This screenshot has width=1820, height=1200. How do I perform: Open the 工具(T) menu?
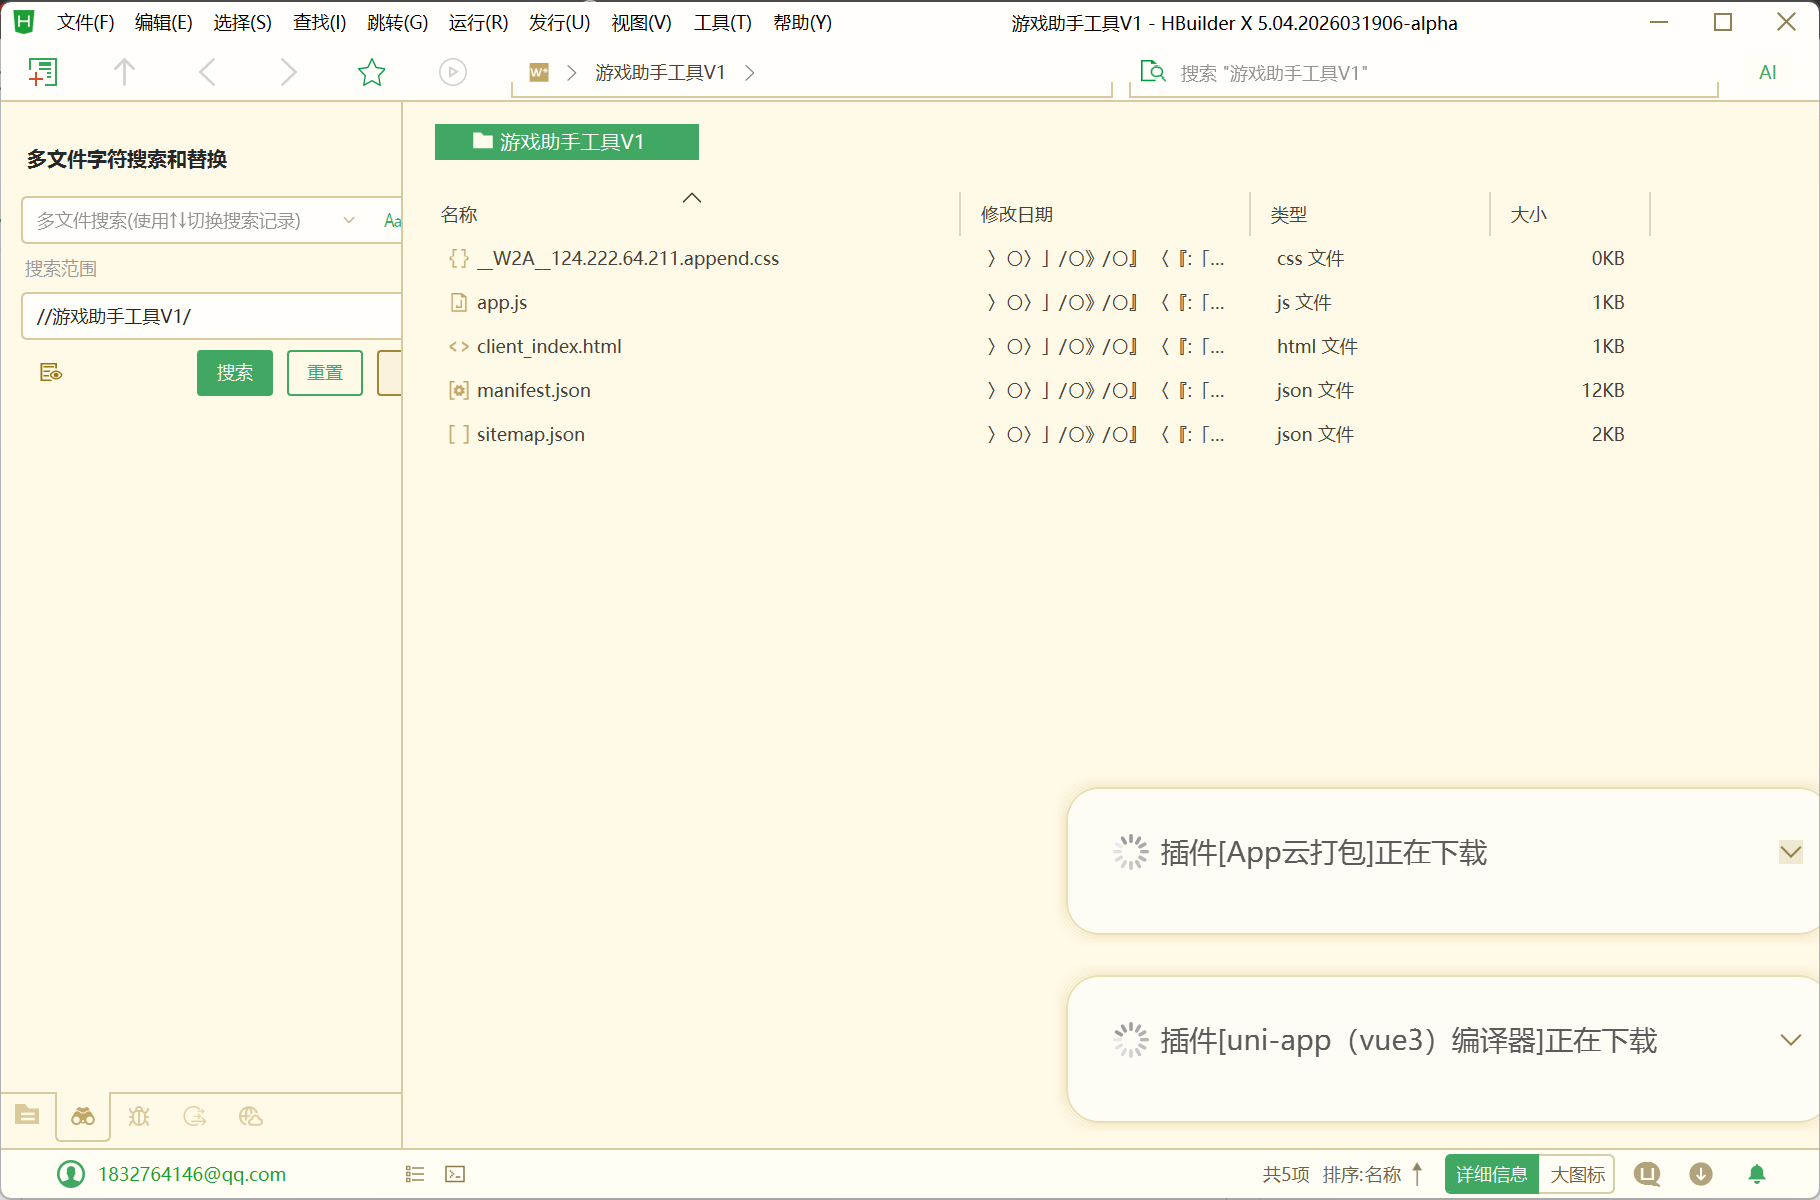click(x=722, y=22)
